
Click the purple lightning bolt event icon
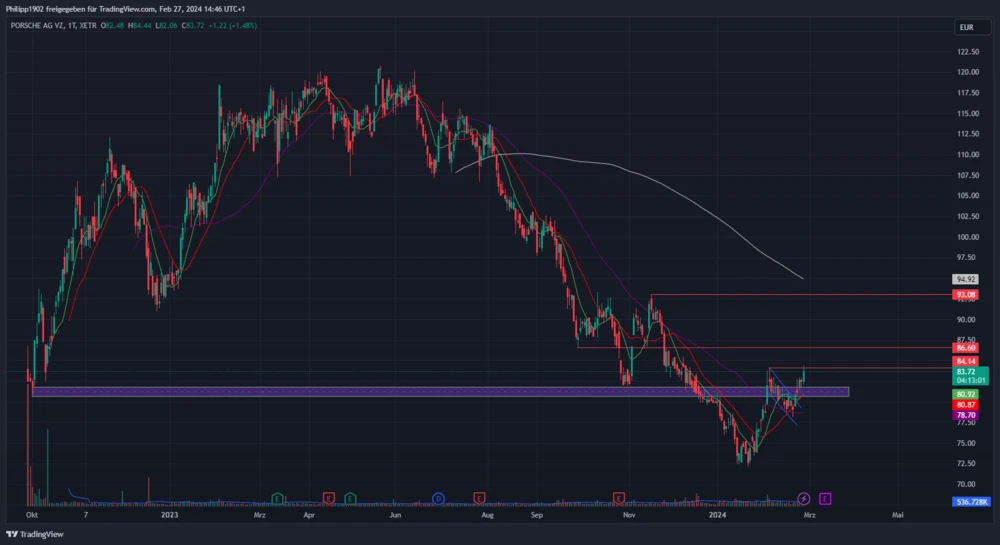(x=804, y=498)
